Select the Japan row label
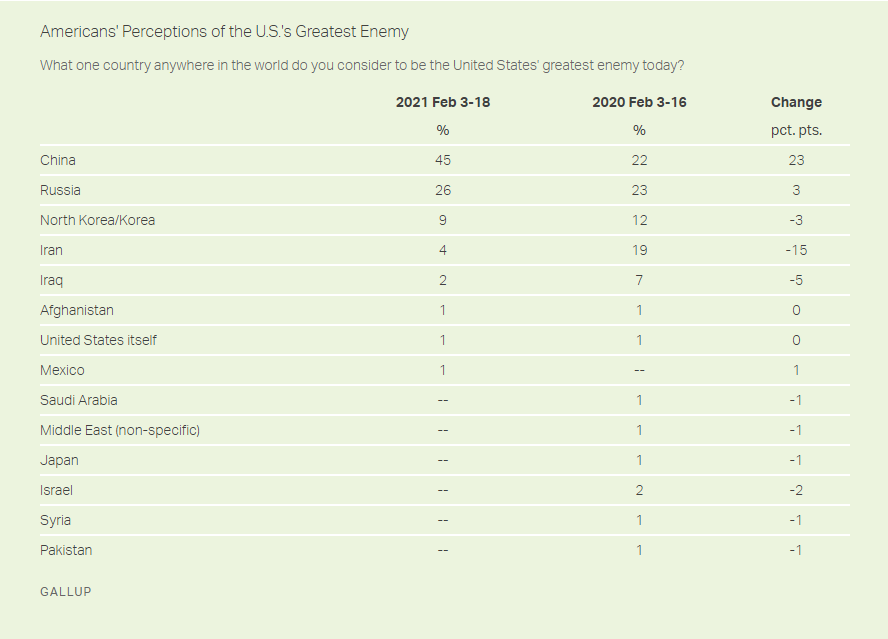888x639 pixels. [59, 461]
